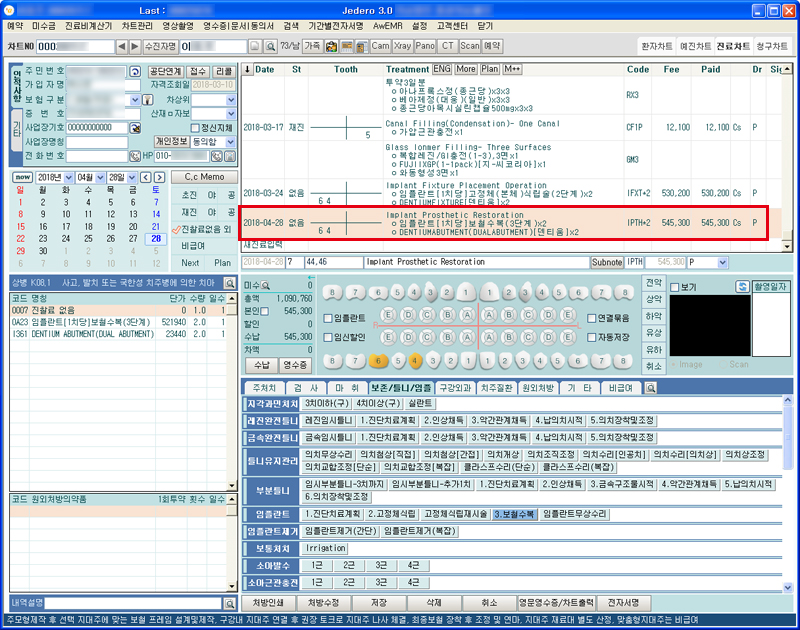Screen dimensions: 800x630
Task: Click refresh icon beside 주민번호 field
Action: pos(135,72)
